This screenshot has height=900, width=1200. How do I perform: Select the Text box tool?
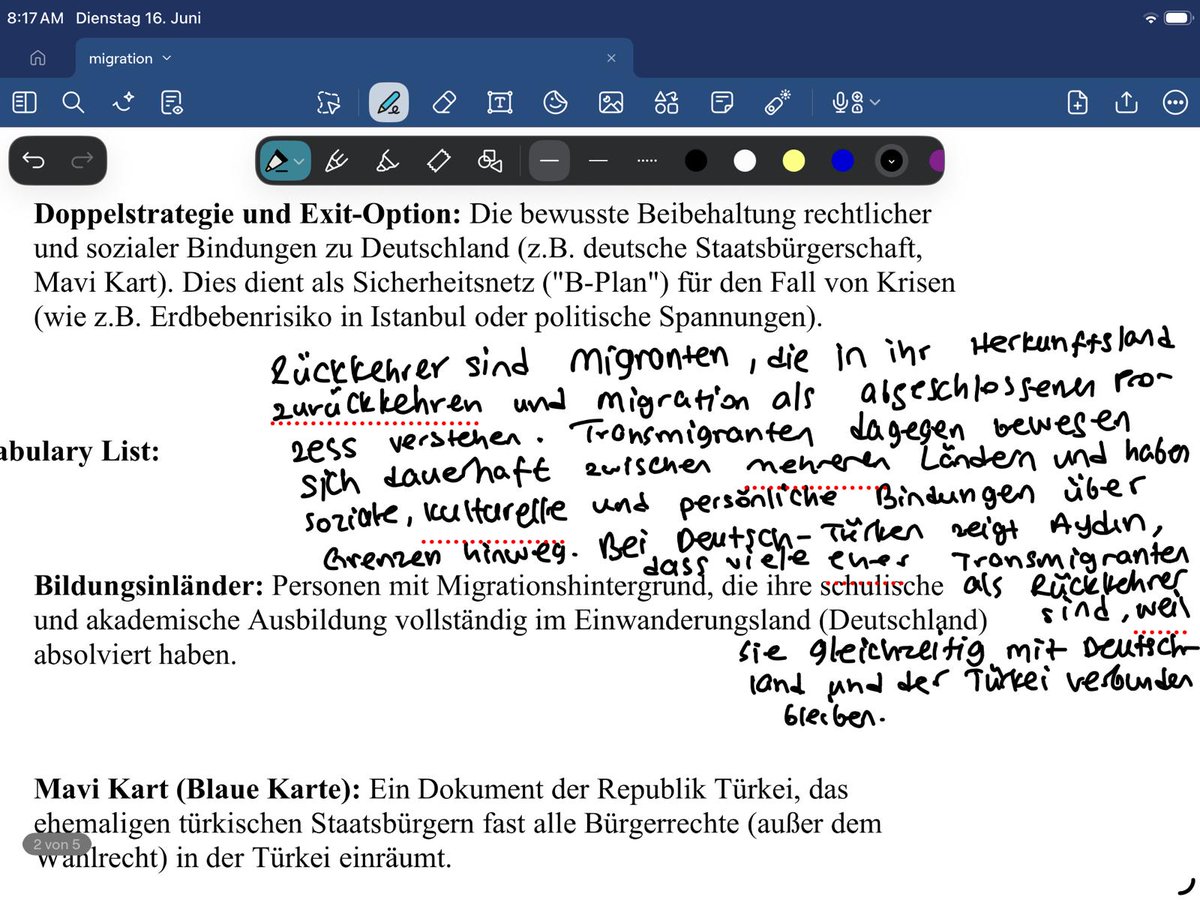[499, 102]
